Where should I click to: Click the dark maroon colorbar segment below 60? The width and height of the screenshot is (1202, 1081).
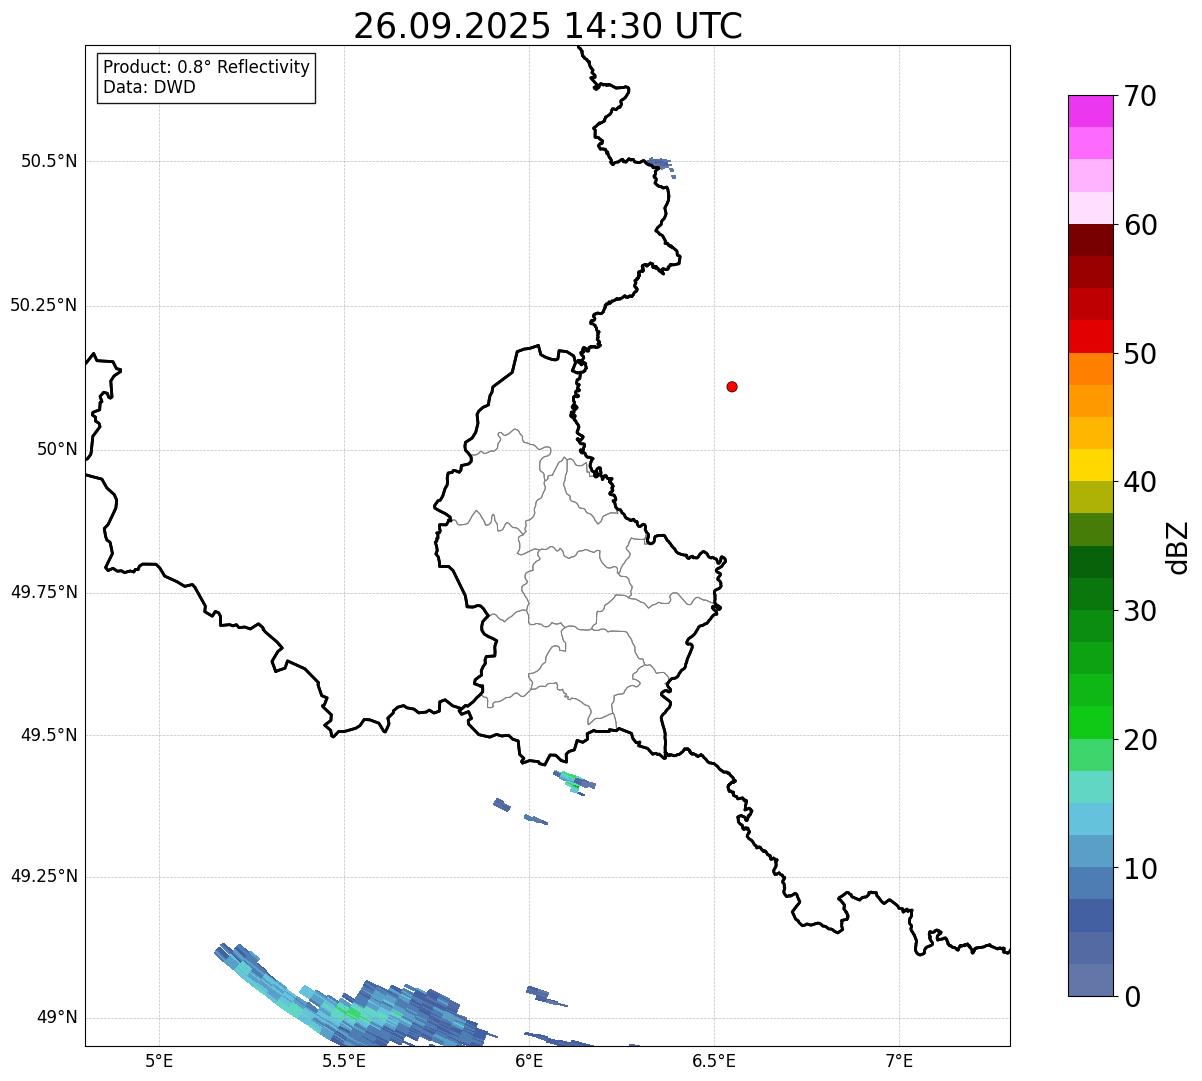click(1090, 240)
